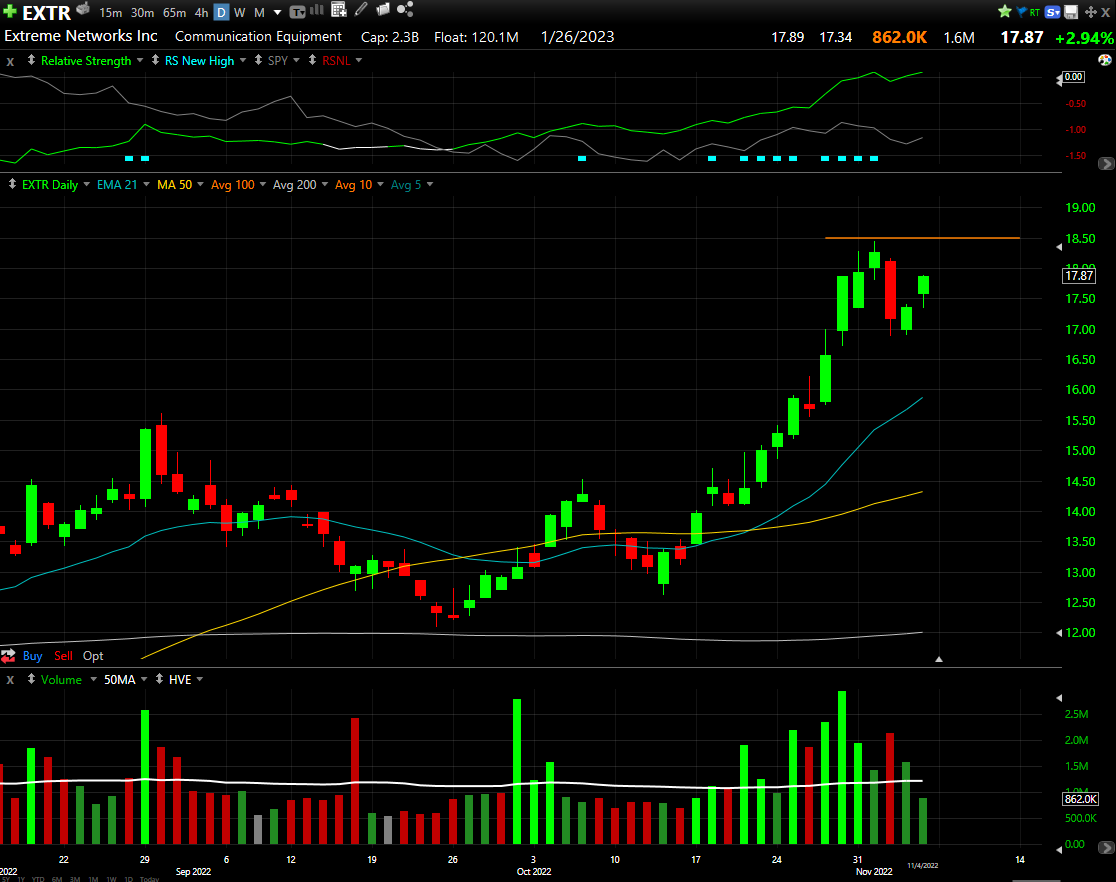Switch to 30m timeframe

tap(142, 13)
